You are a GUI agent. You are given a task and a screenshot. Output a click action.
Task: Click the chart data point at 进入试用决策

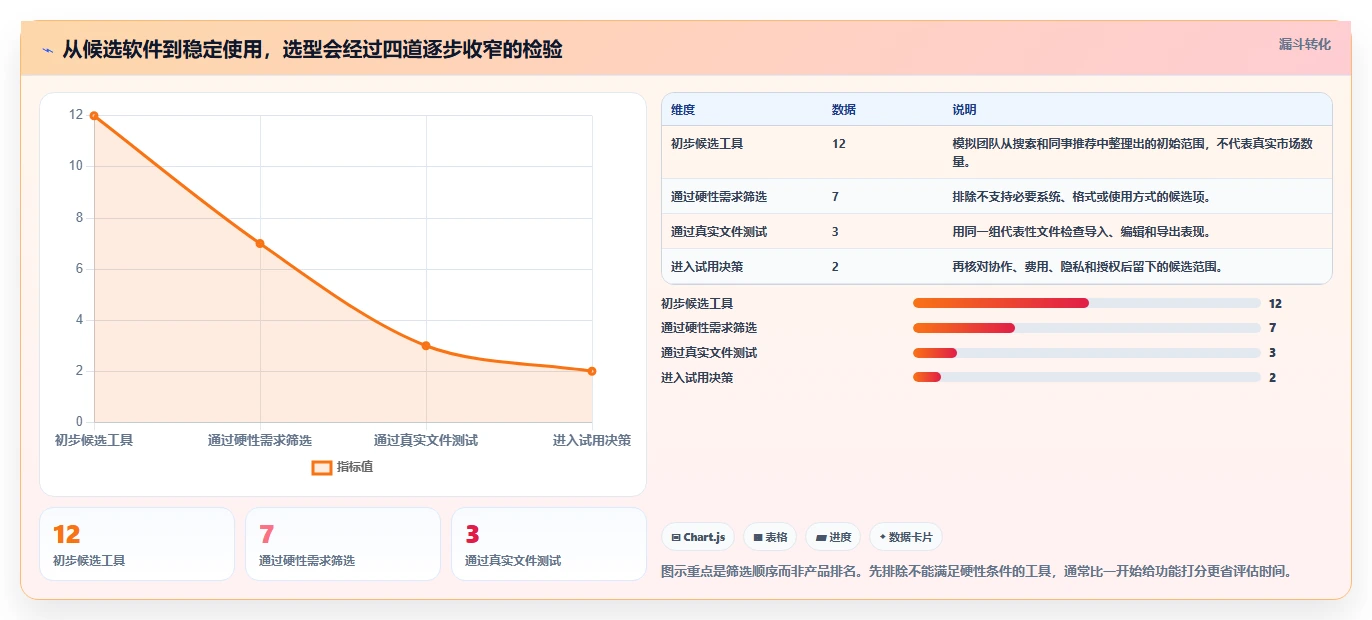tap(592, 371)
